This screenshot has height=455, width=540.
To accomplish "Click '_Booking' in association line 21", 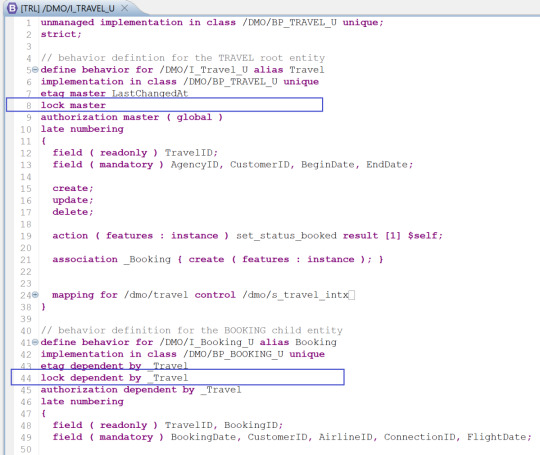I will click(147, 259).
